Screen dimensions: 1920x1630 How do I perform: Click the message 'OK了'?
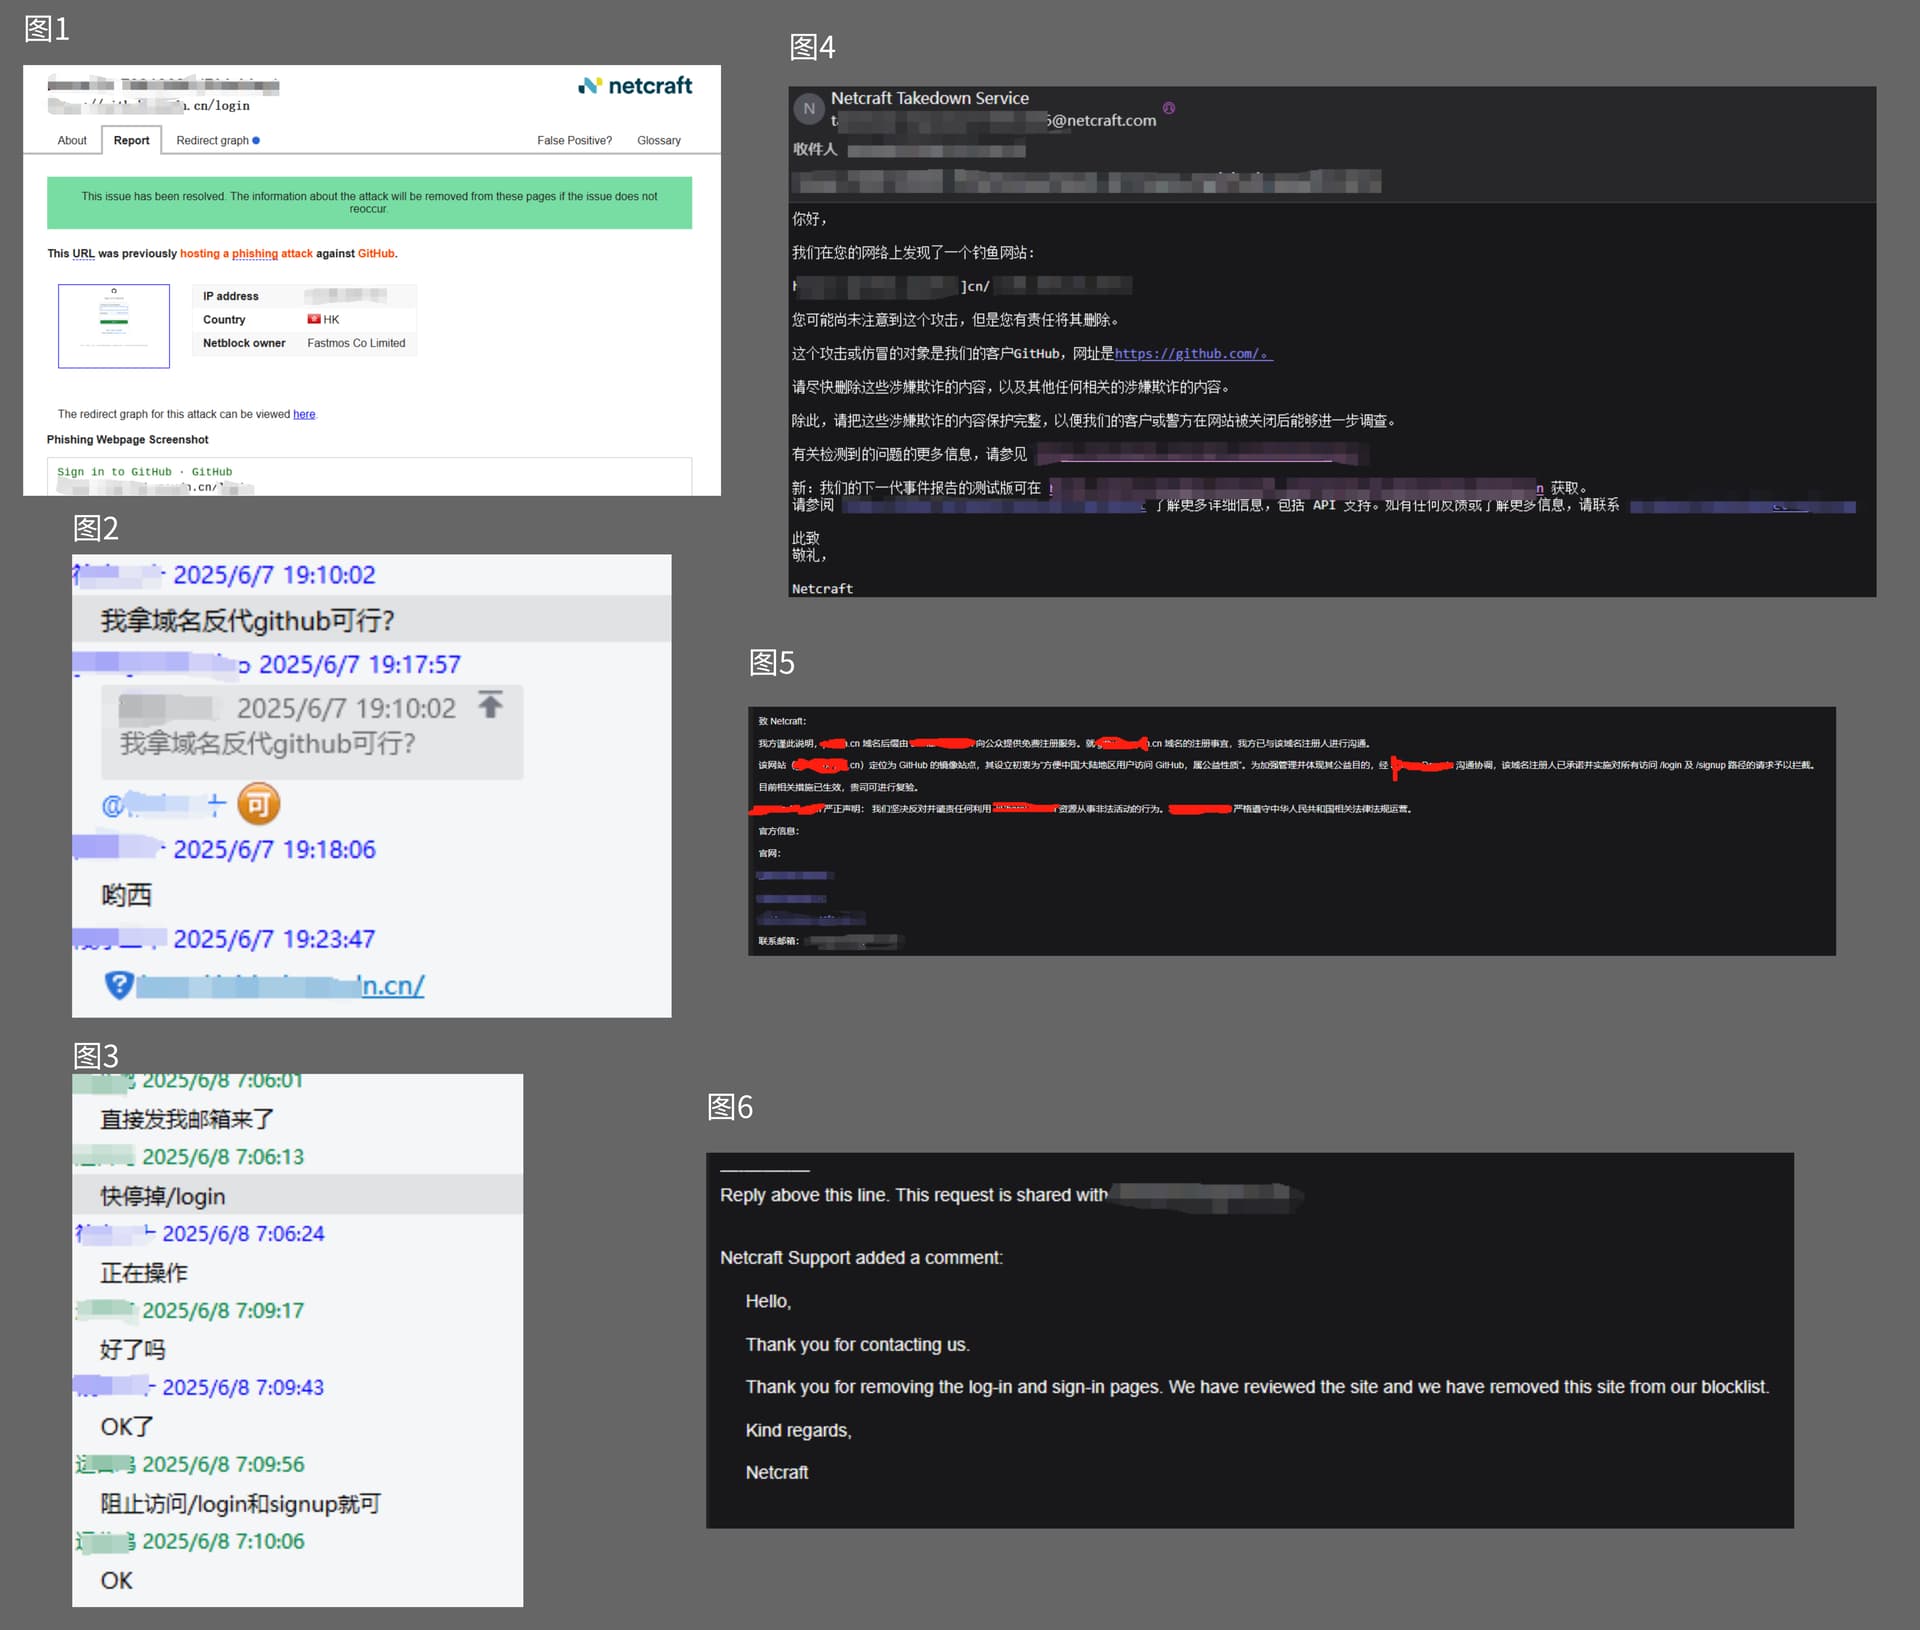pos(127,1427)
